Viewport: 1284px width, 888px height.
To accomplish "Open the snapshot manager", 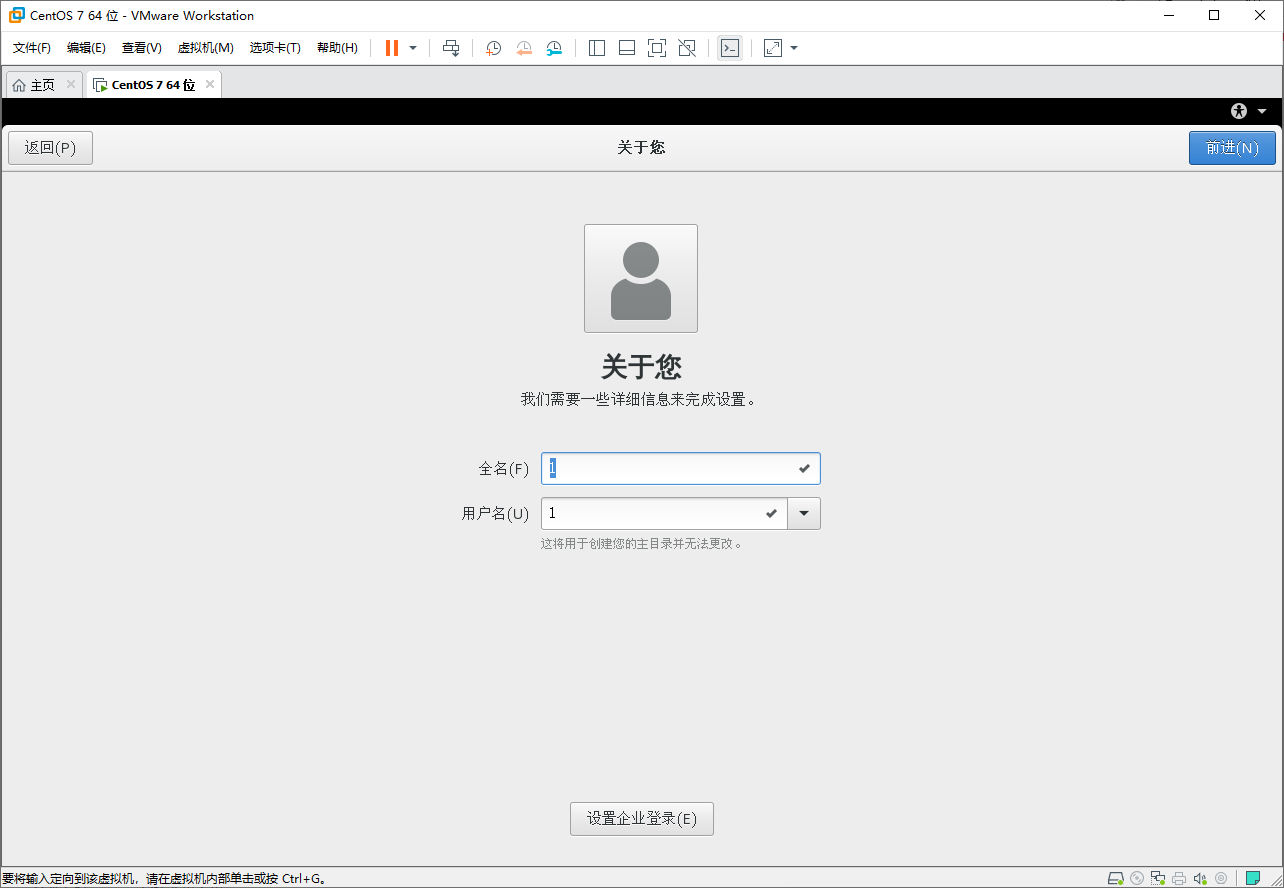I will [554, 48].
